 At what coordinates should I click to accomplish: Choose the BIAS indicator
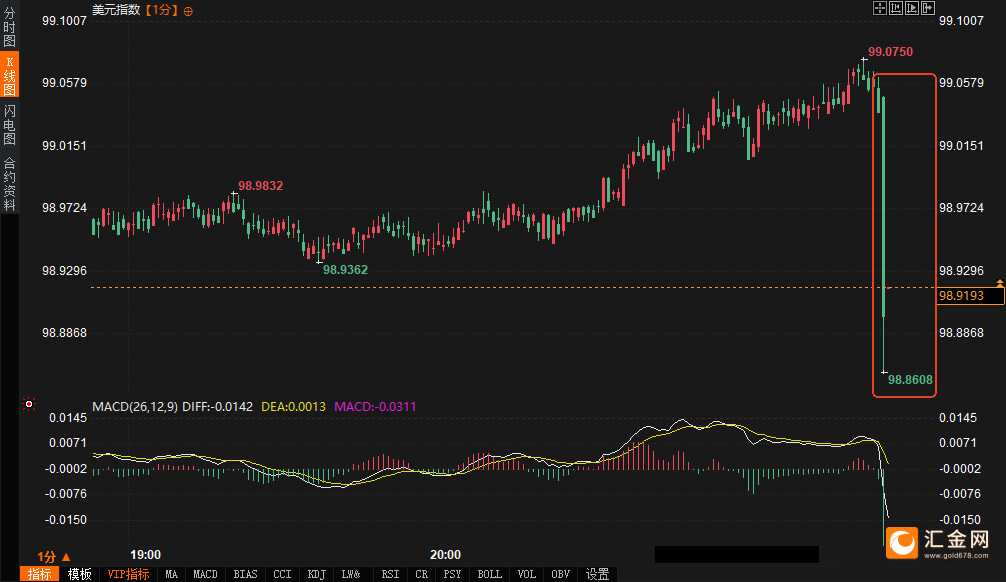[245, 574]
